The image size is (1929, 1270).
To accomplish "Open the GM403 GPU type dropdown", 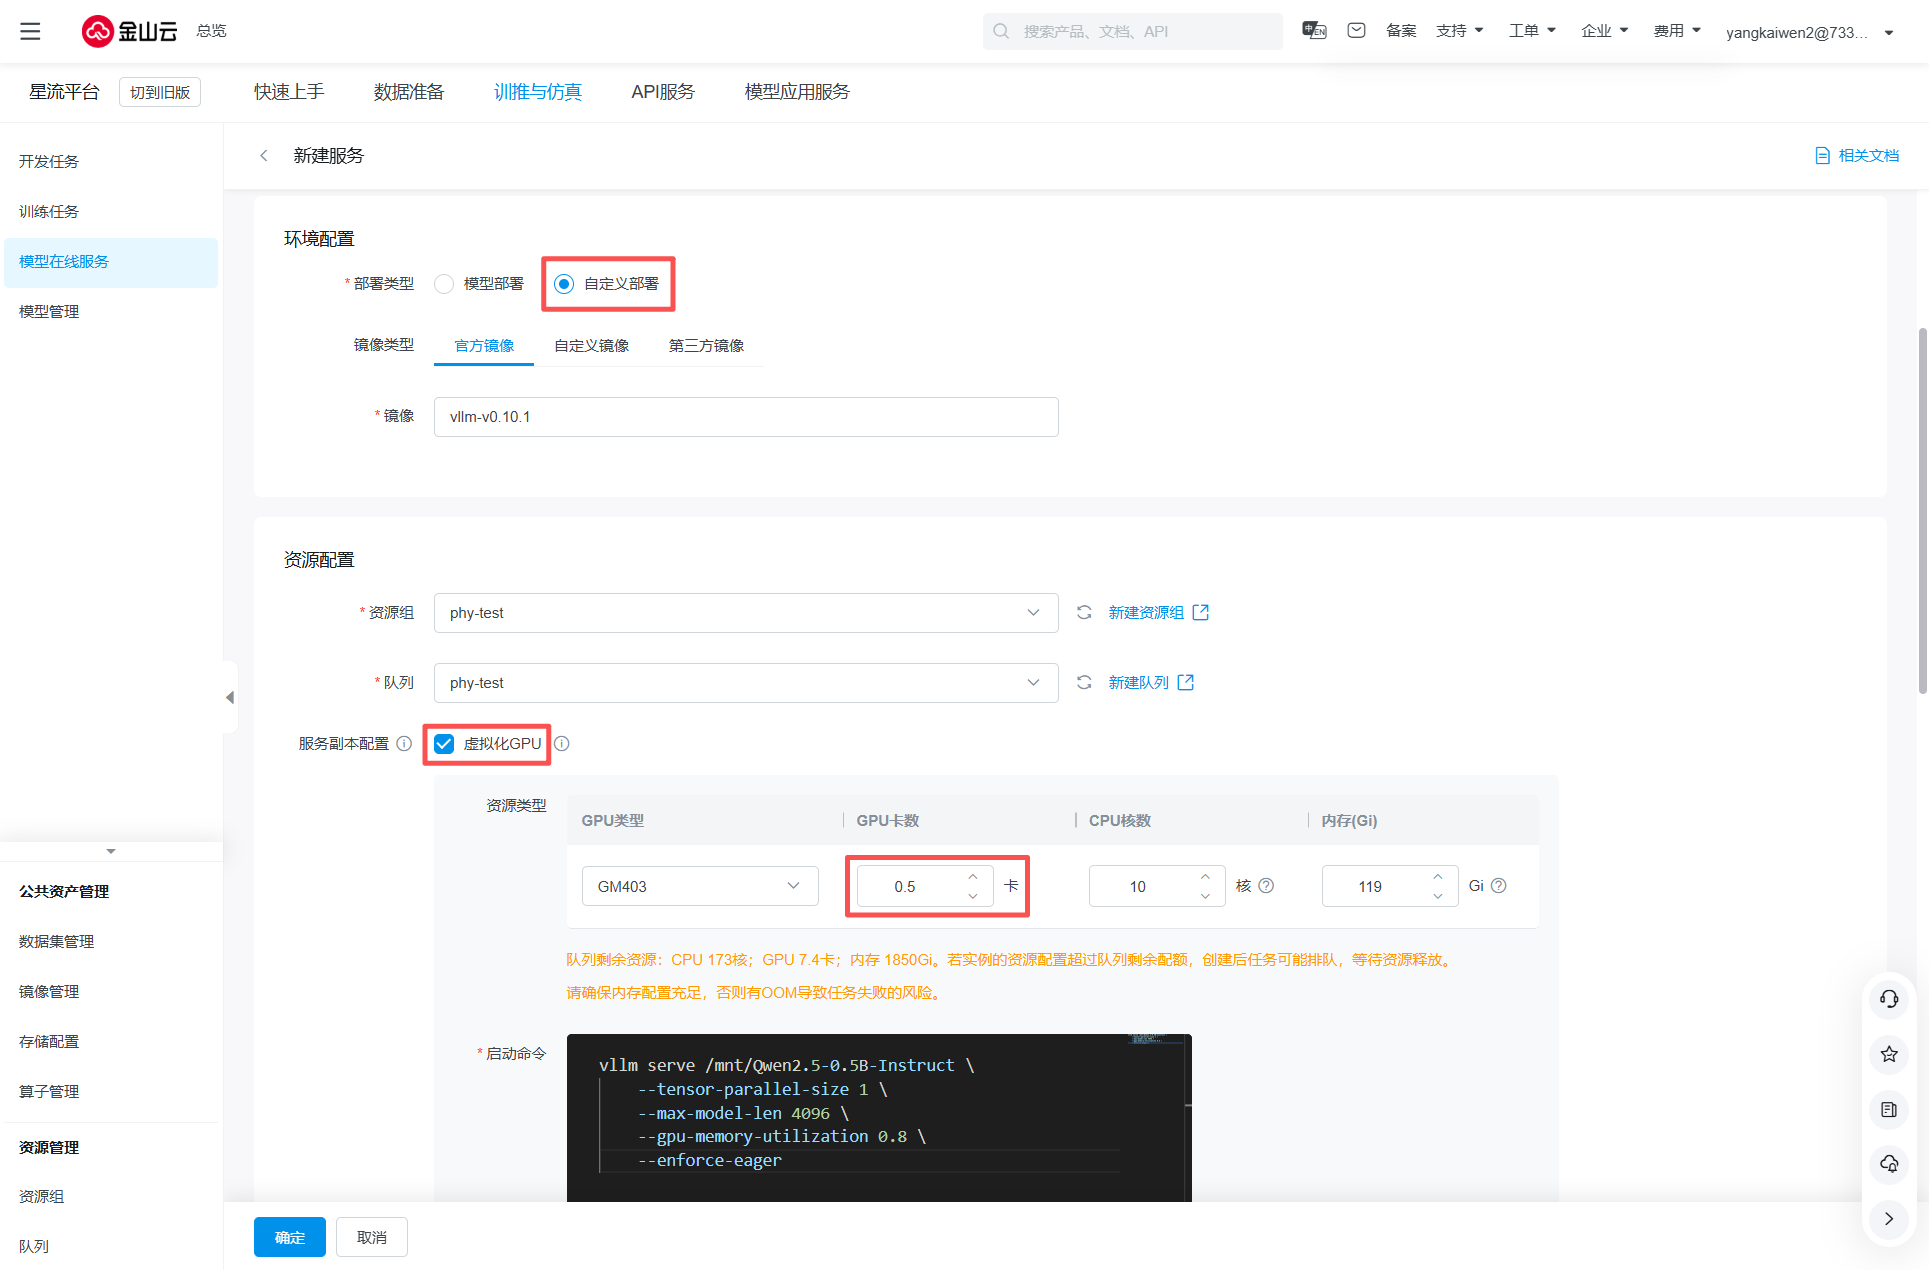I will pos(699,886).
